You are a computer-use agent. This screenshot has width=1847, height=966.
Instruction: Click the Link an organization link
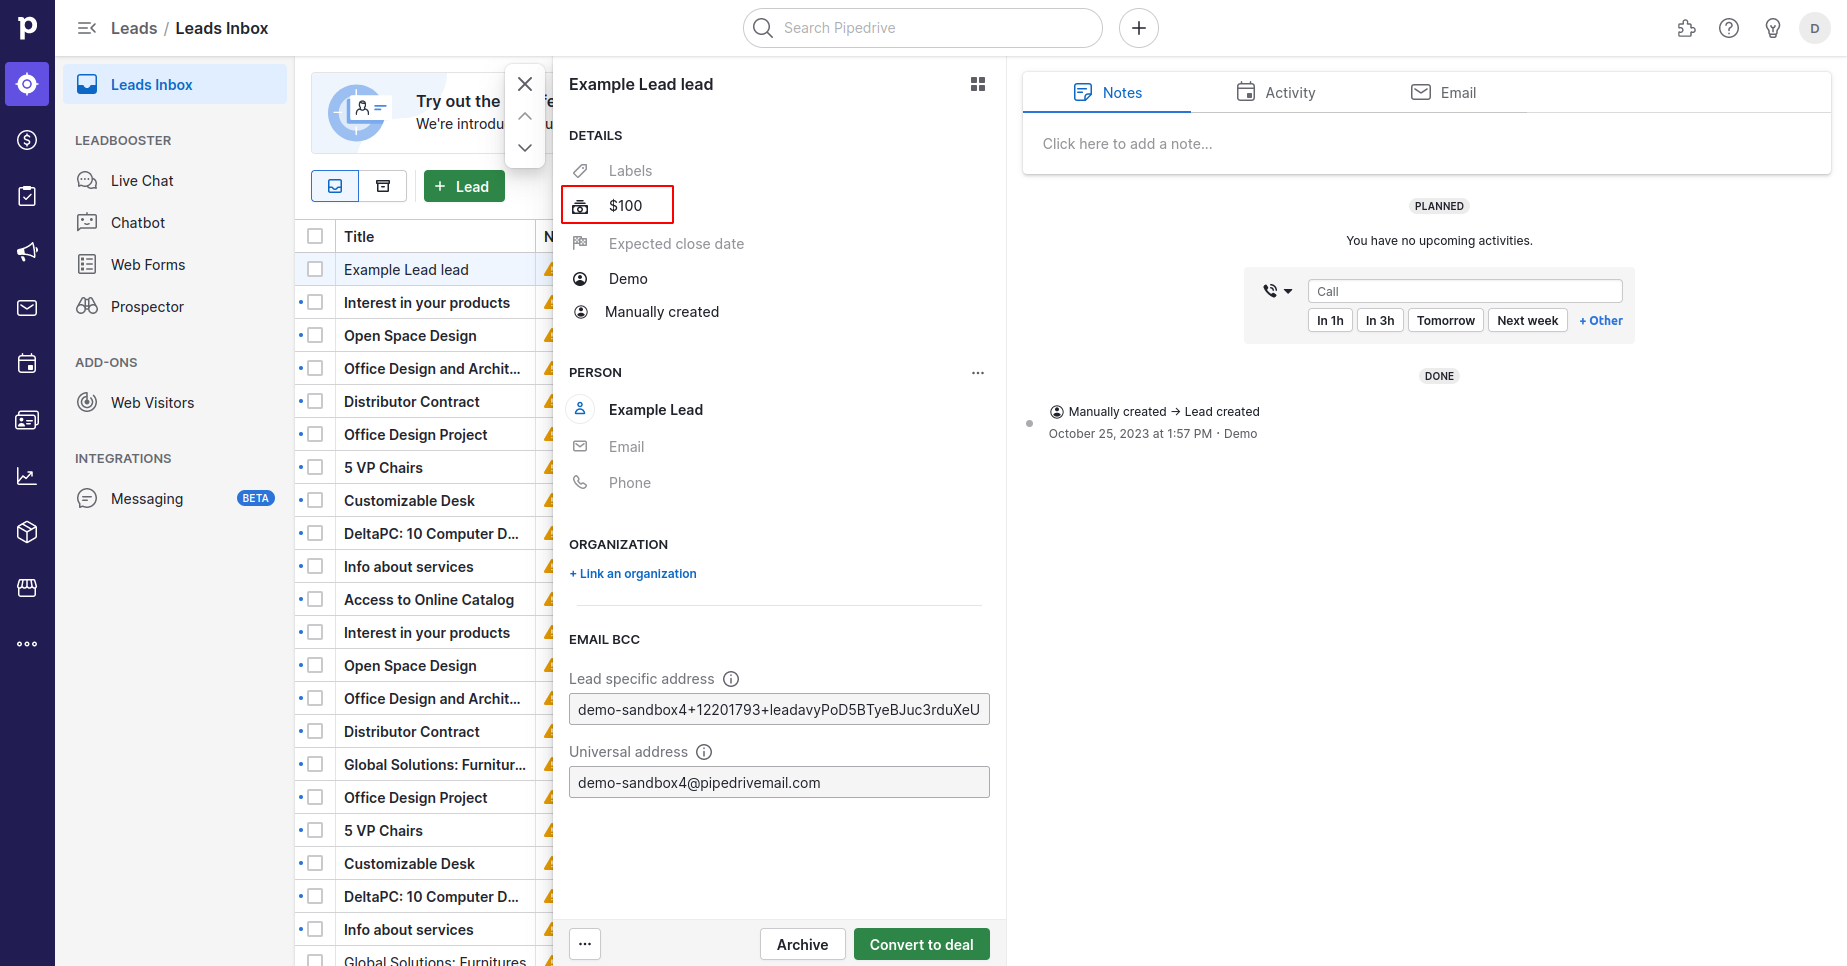633,574
